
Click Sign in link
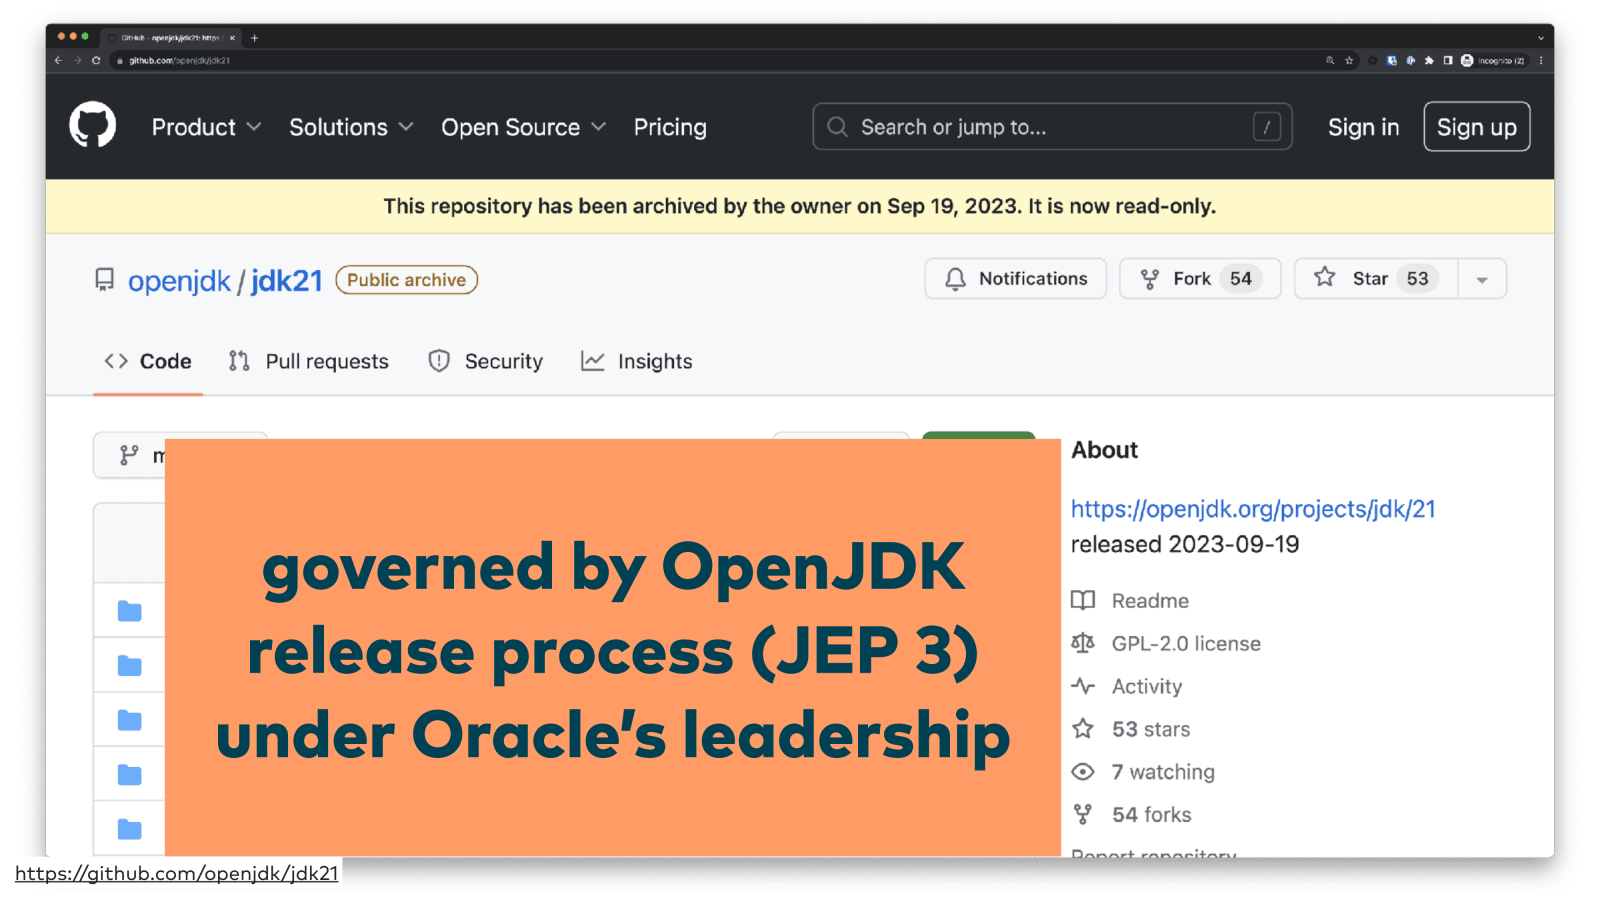1363,127
